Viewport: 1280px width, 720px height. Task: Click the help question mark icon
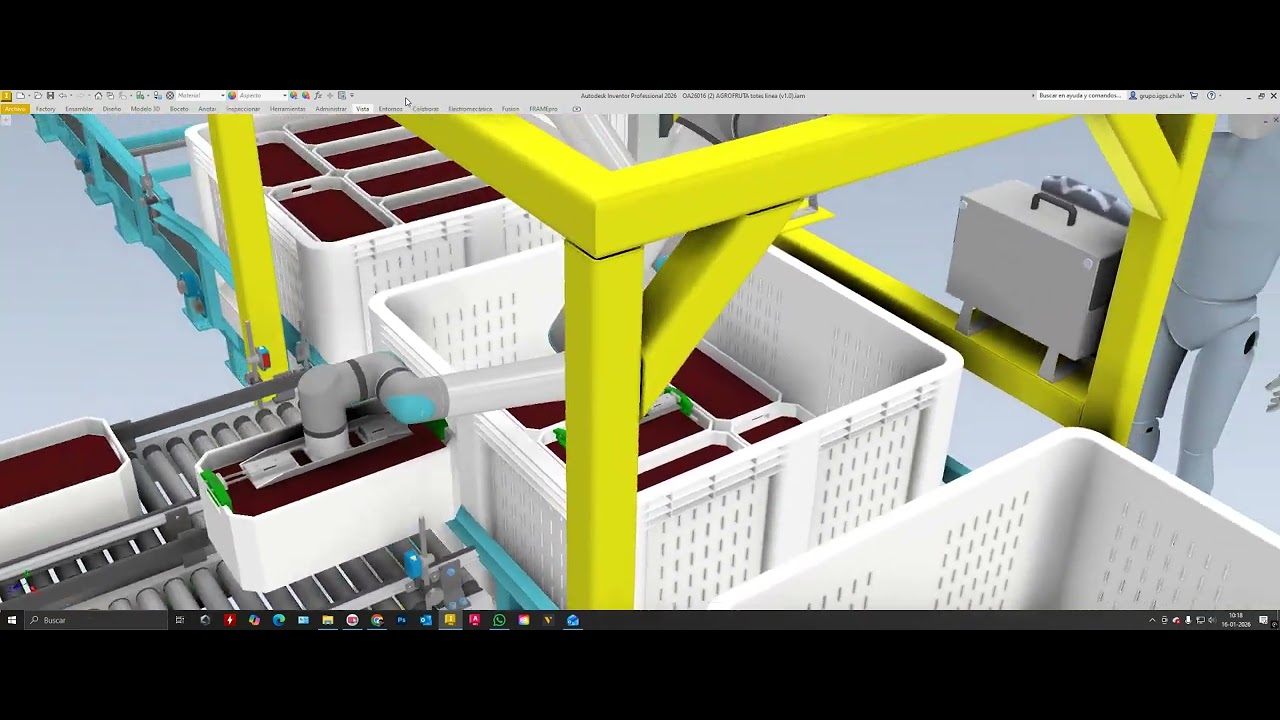point(1211,96)
